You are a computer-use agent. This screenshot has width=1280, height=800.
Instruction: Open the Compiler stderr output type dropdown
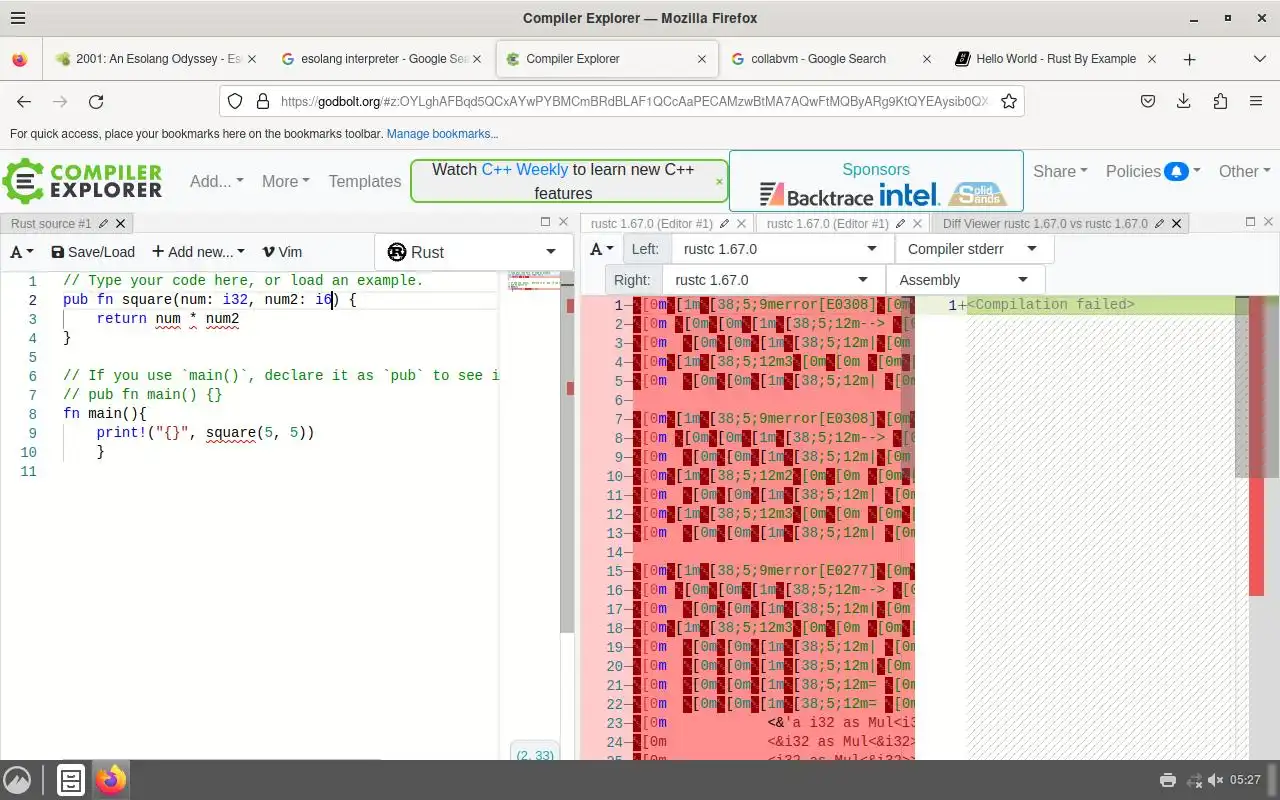click(974, 249)
